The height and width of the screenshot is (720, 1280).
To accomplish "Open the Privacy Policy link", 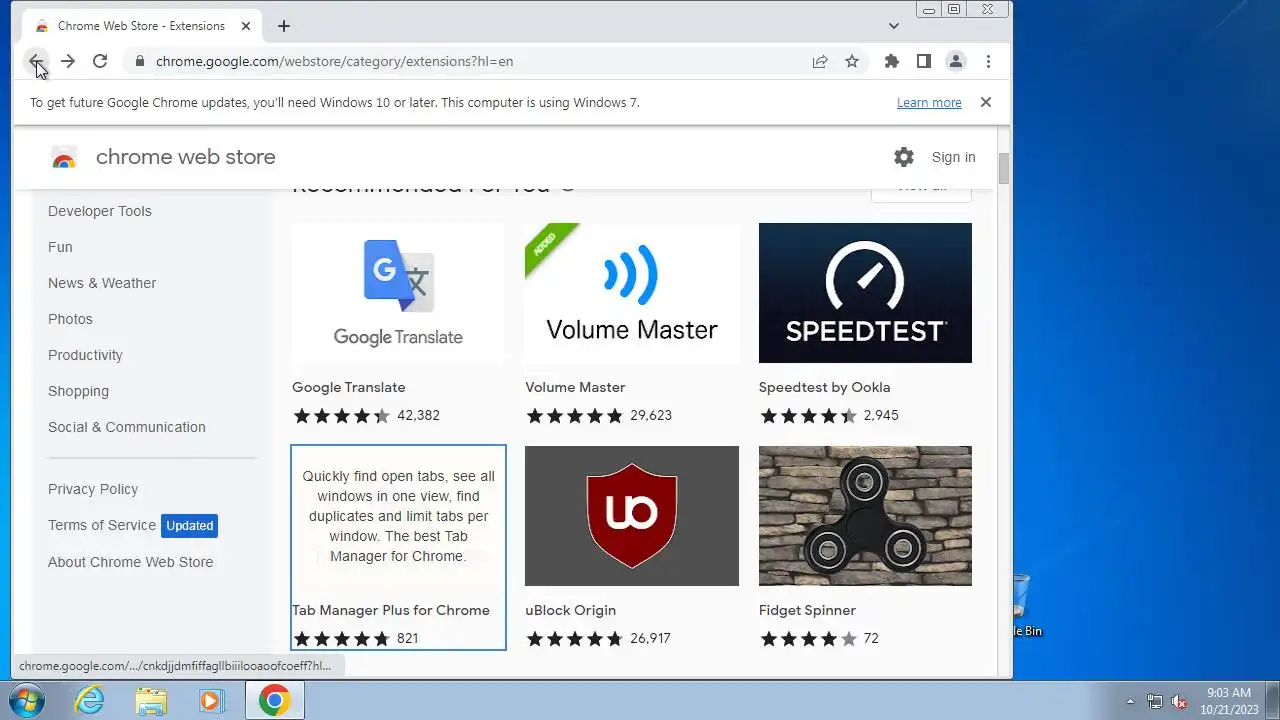I will click(93, 489).
